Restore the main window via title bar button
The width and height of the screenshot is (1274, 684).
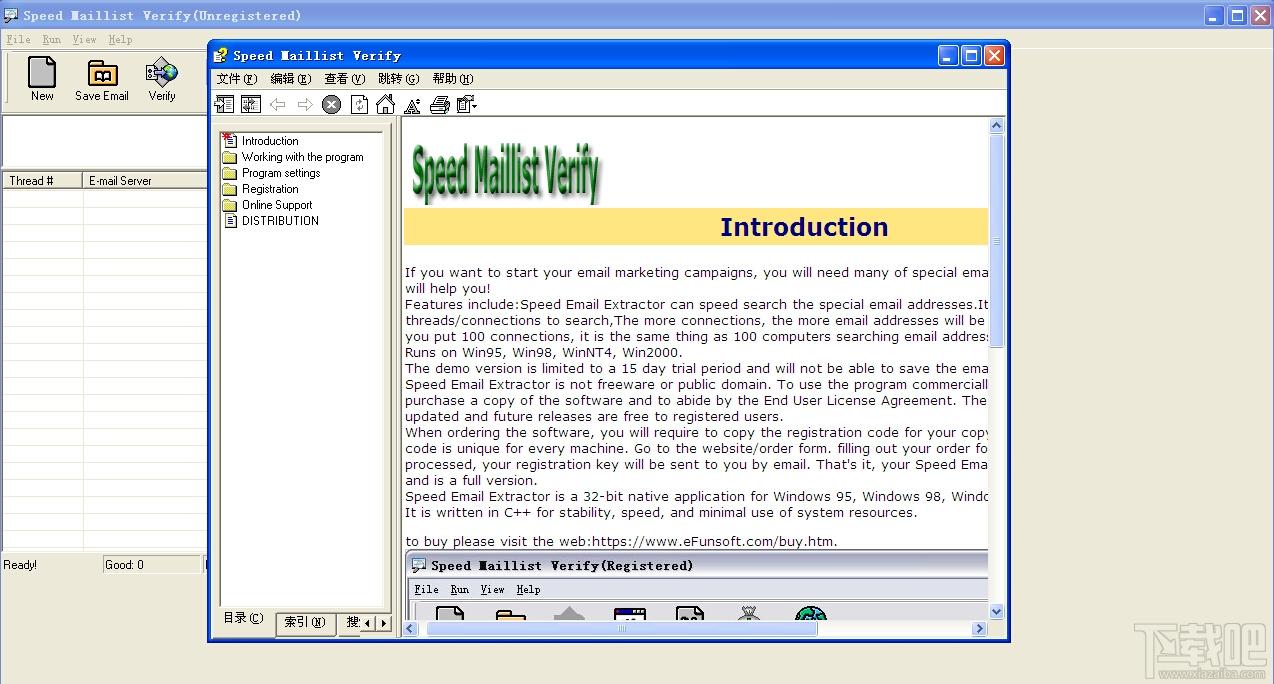point(1237,15)
